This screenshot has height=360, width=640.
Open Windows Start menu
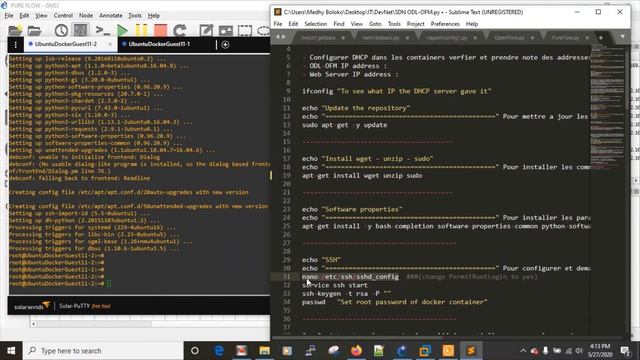(x=11, y=351)
